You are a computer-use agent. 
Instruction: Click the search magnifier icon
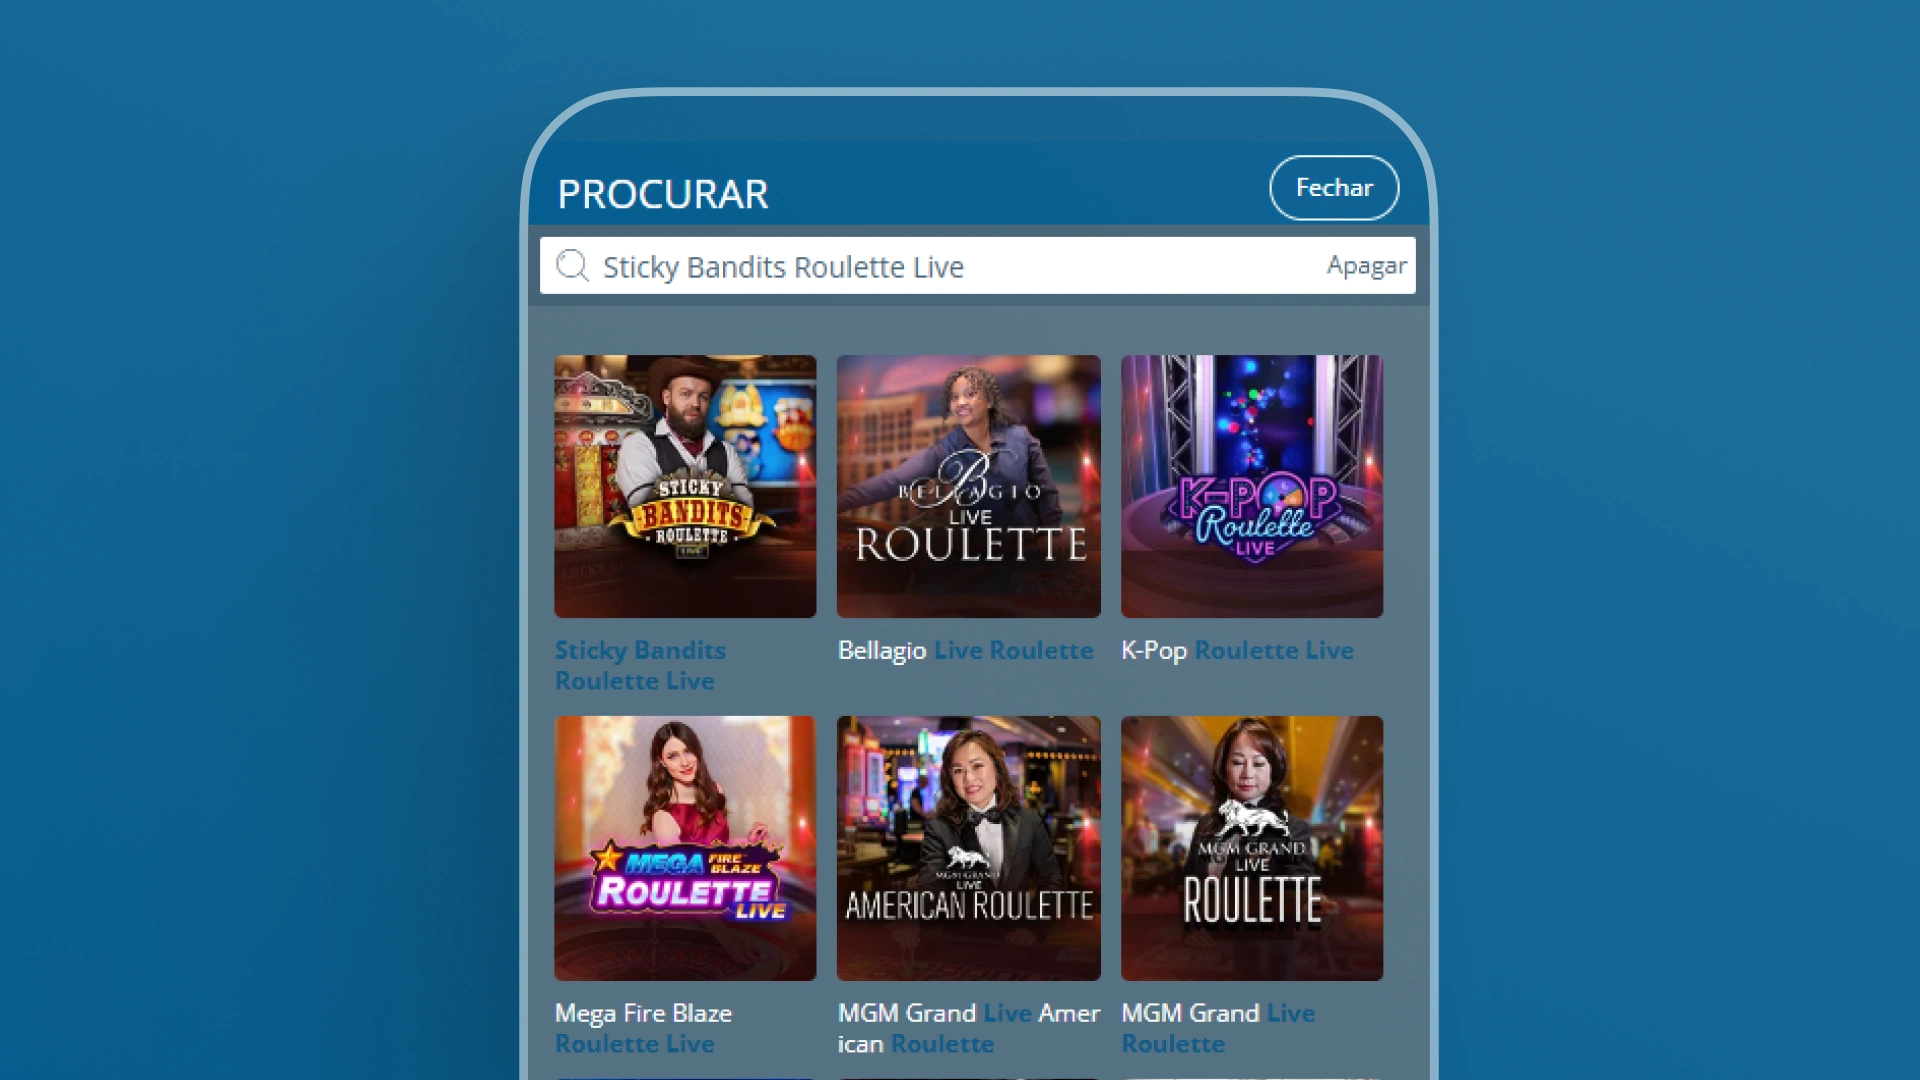coord(572,266)
